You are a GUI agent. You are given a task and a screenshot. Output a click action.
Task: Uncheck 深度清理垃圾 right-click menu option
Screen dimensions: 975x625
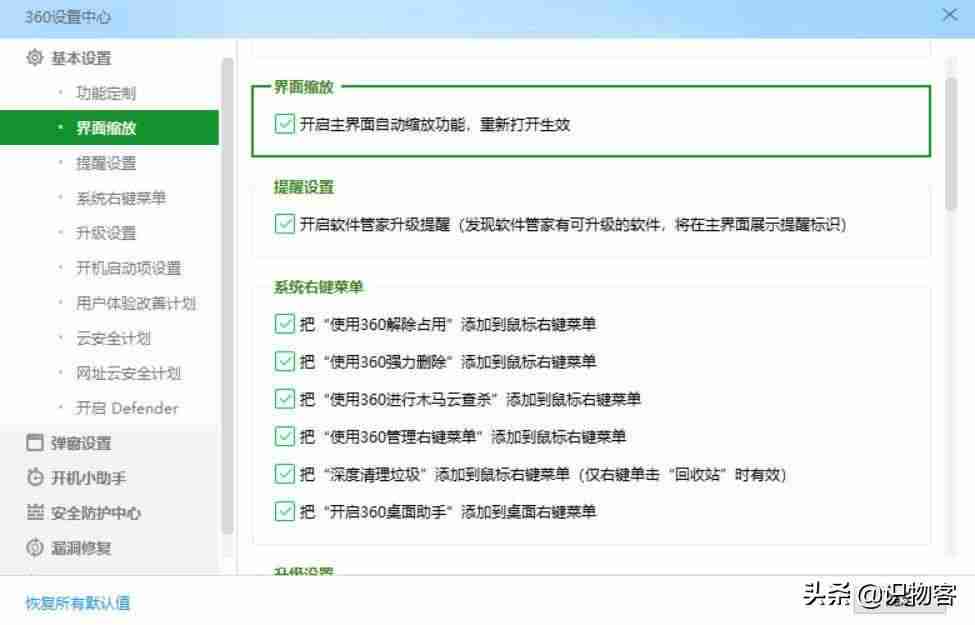click(x=284, y=475)
